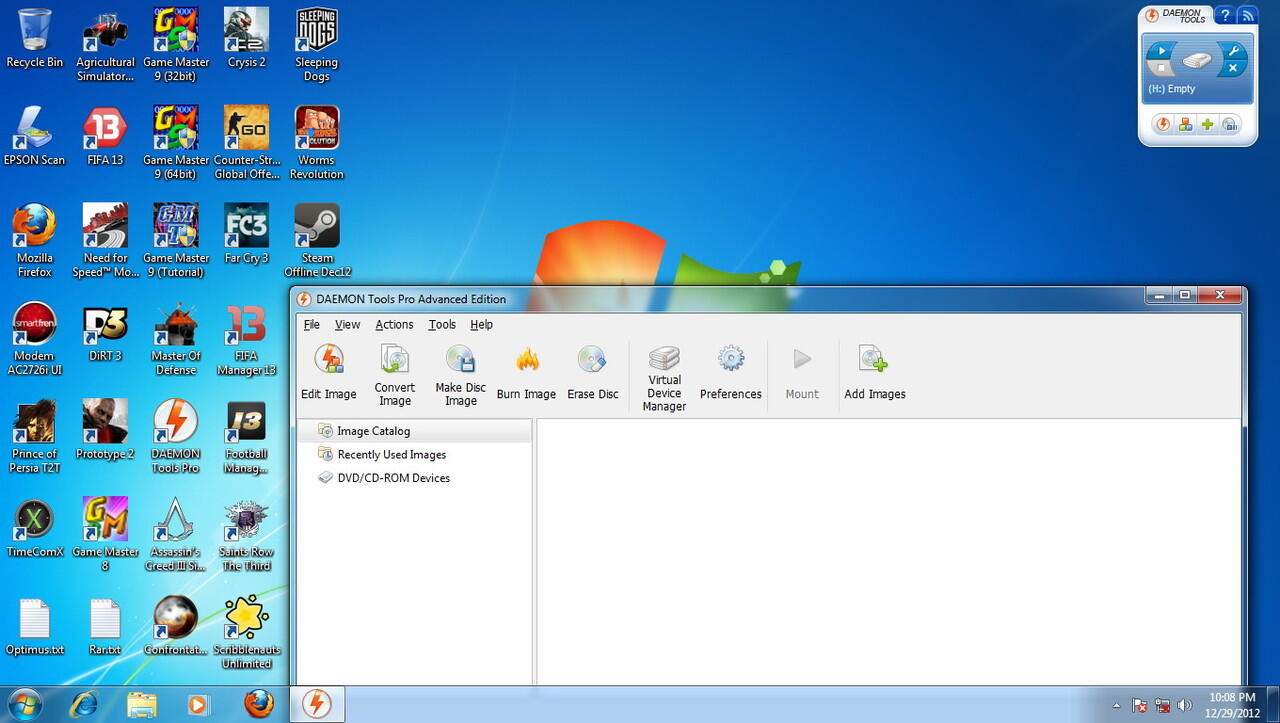Click the gadget's play mount button
The height and width of the screenshot is (723, 1280).
click(x=1161, y=50)
